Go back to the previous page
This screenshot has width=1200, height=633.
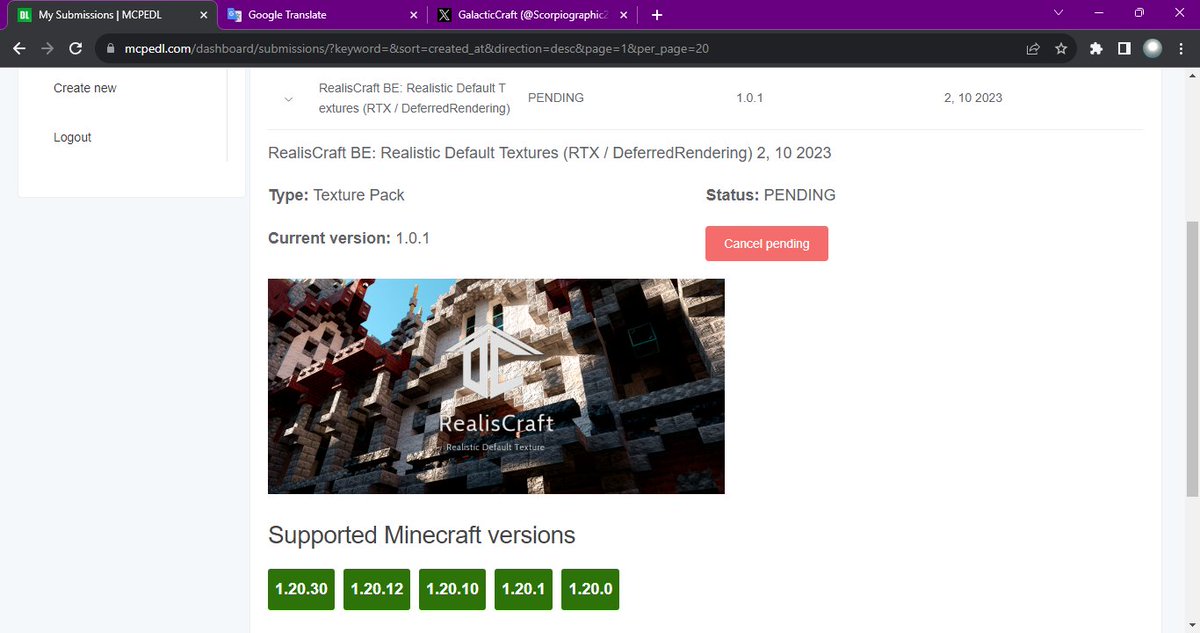click(19, 48)
